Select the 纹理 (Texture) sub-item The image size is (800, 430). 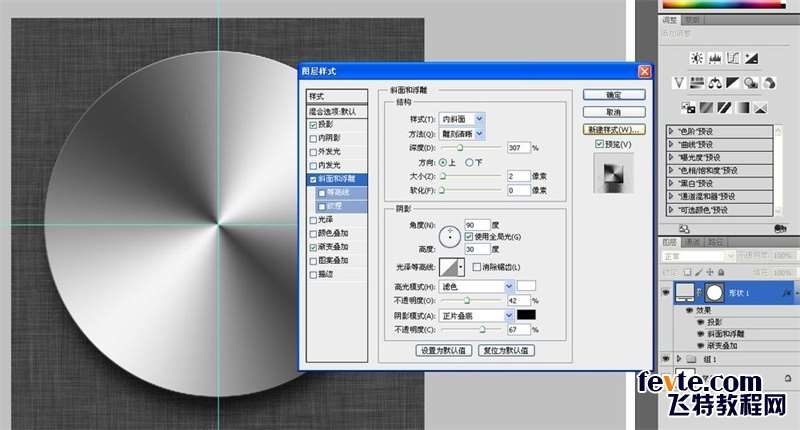point(335,207)
